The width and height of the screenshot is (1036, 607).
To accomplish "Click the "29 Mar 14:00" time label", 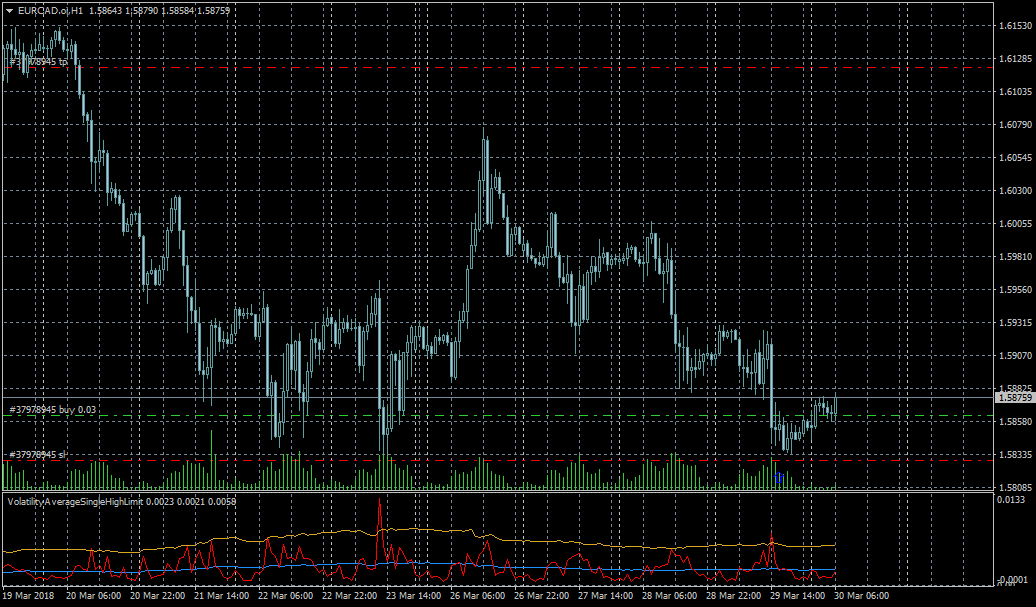I will 799,596.
